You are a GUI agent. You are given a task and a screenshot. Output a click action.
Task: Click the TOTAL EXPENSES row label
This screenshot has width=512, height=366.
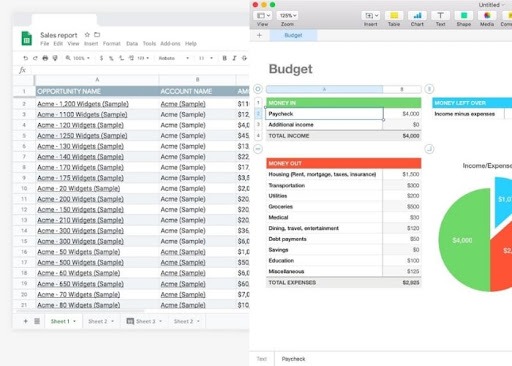pyautogui.click(x=292, y=283)
